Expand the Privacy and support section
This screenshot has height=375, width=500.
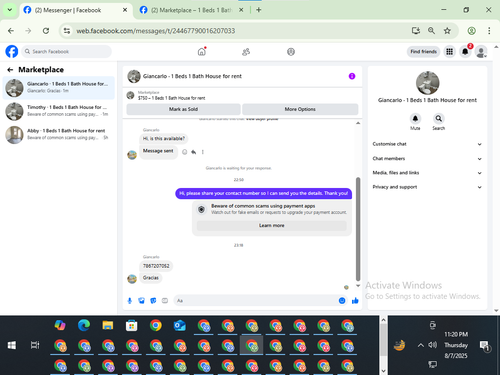[427, 187]
